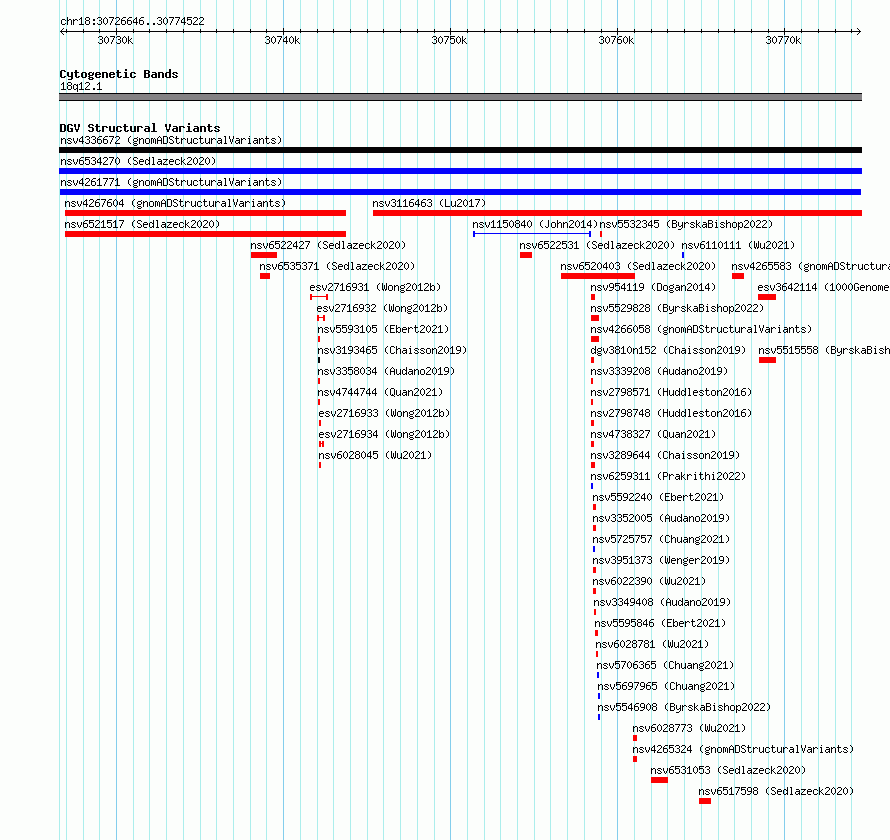Screen dimensions: 890x840
Task: Select the nsv3116463 (Lu2017) label
Action: (429, 203)
